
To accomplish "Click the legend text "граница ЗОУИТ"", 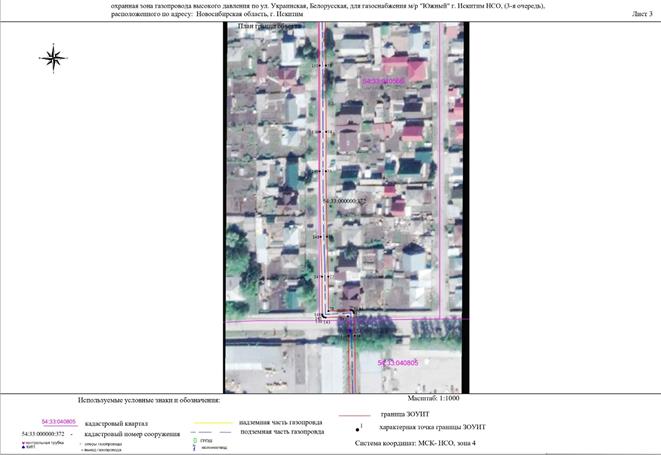I will click(x=405, y=415).
